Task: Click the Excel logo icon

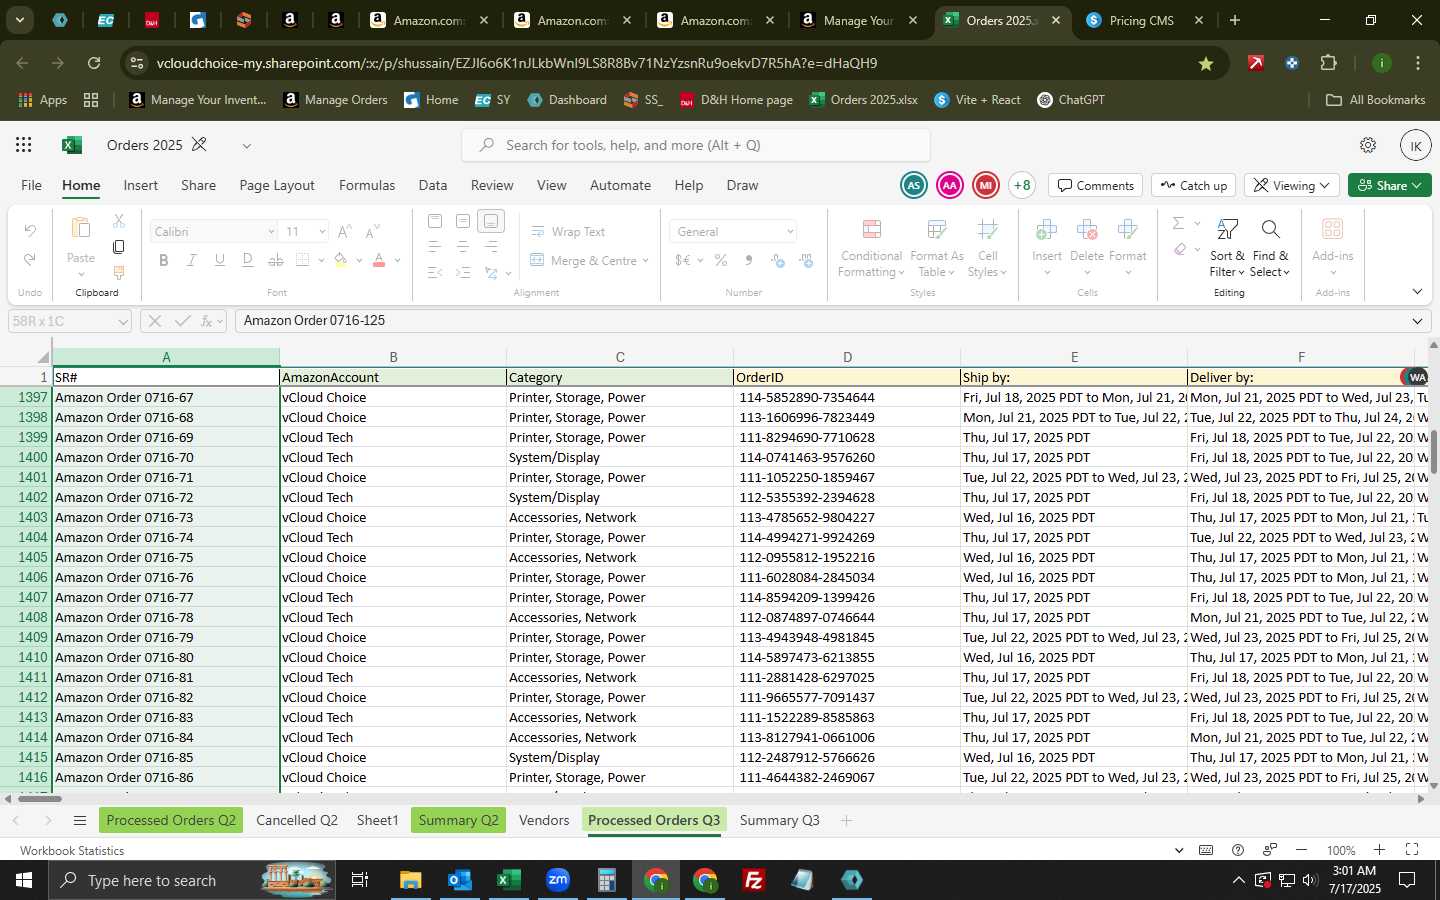Action: tap(71, 145)
